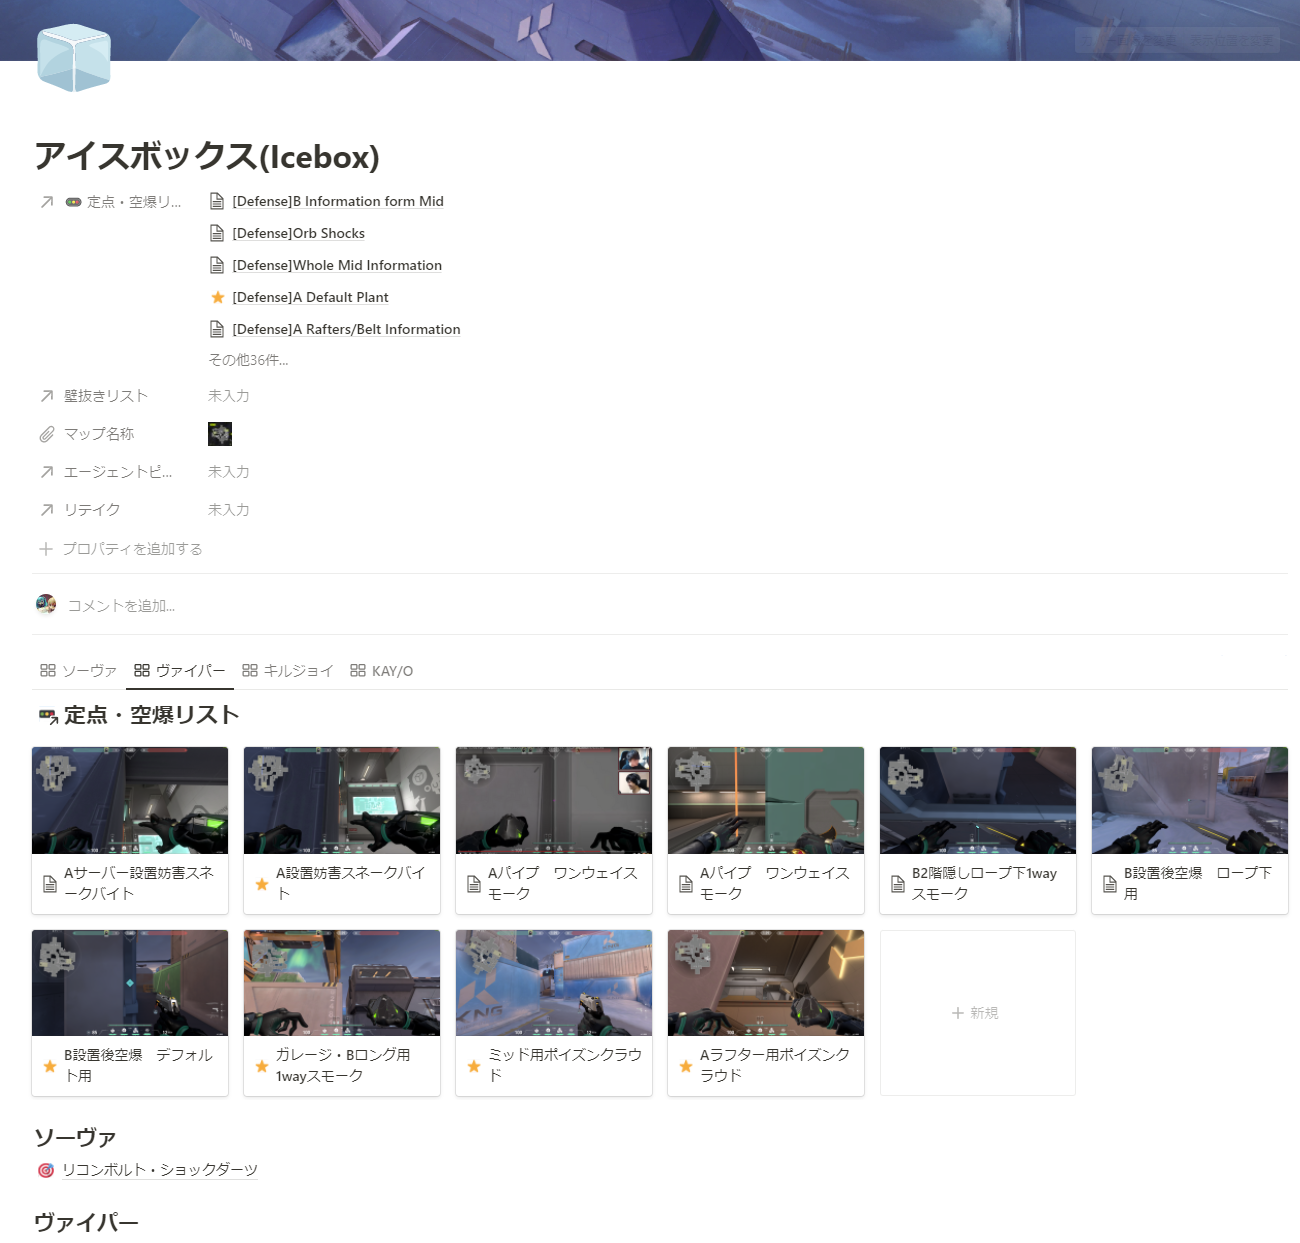1300x1243 pixels.
Task: Click the 新規 button to add a card
Action: click(977, 1012)
